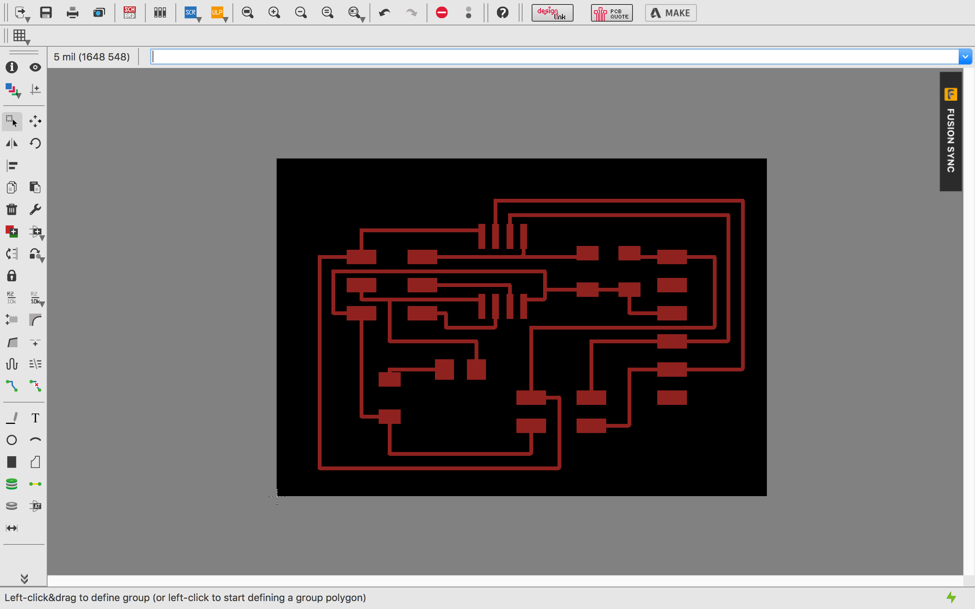Select the Name tool
The image size is (975, 609).
12,298
